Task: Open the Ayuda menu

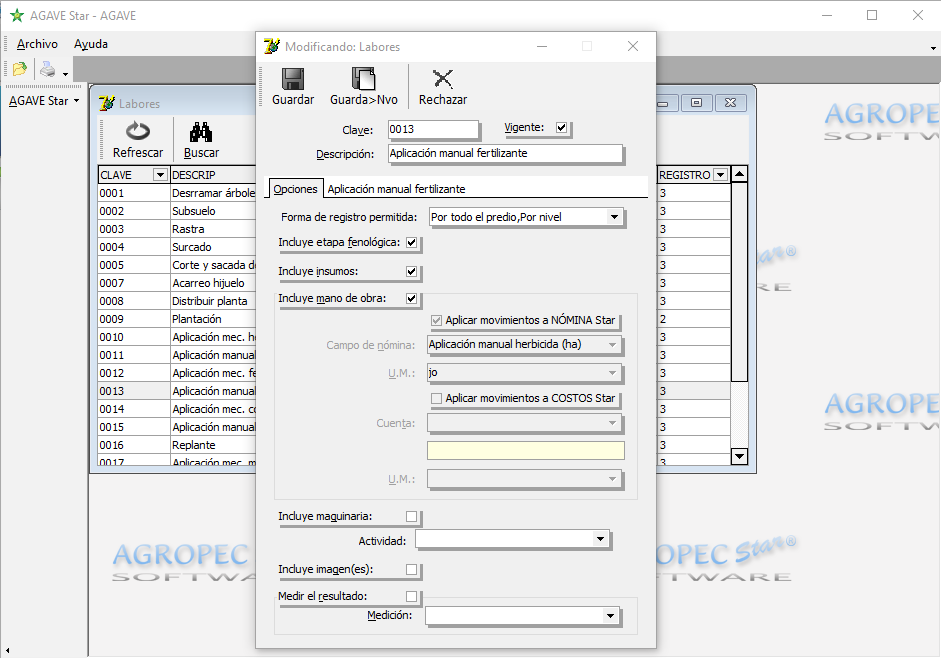Action: pyautogui.click(x=91, y=44)
